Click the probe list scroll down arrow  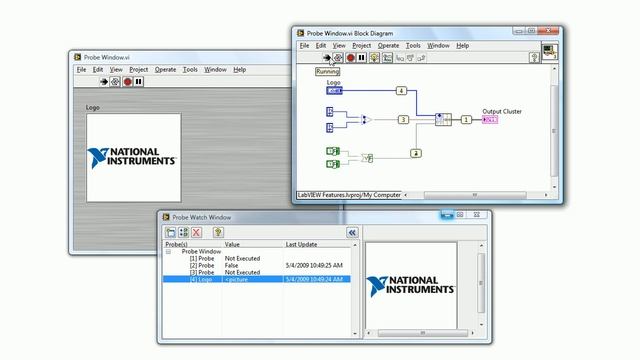(x=355, y=333)
